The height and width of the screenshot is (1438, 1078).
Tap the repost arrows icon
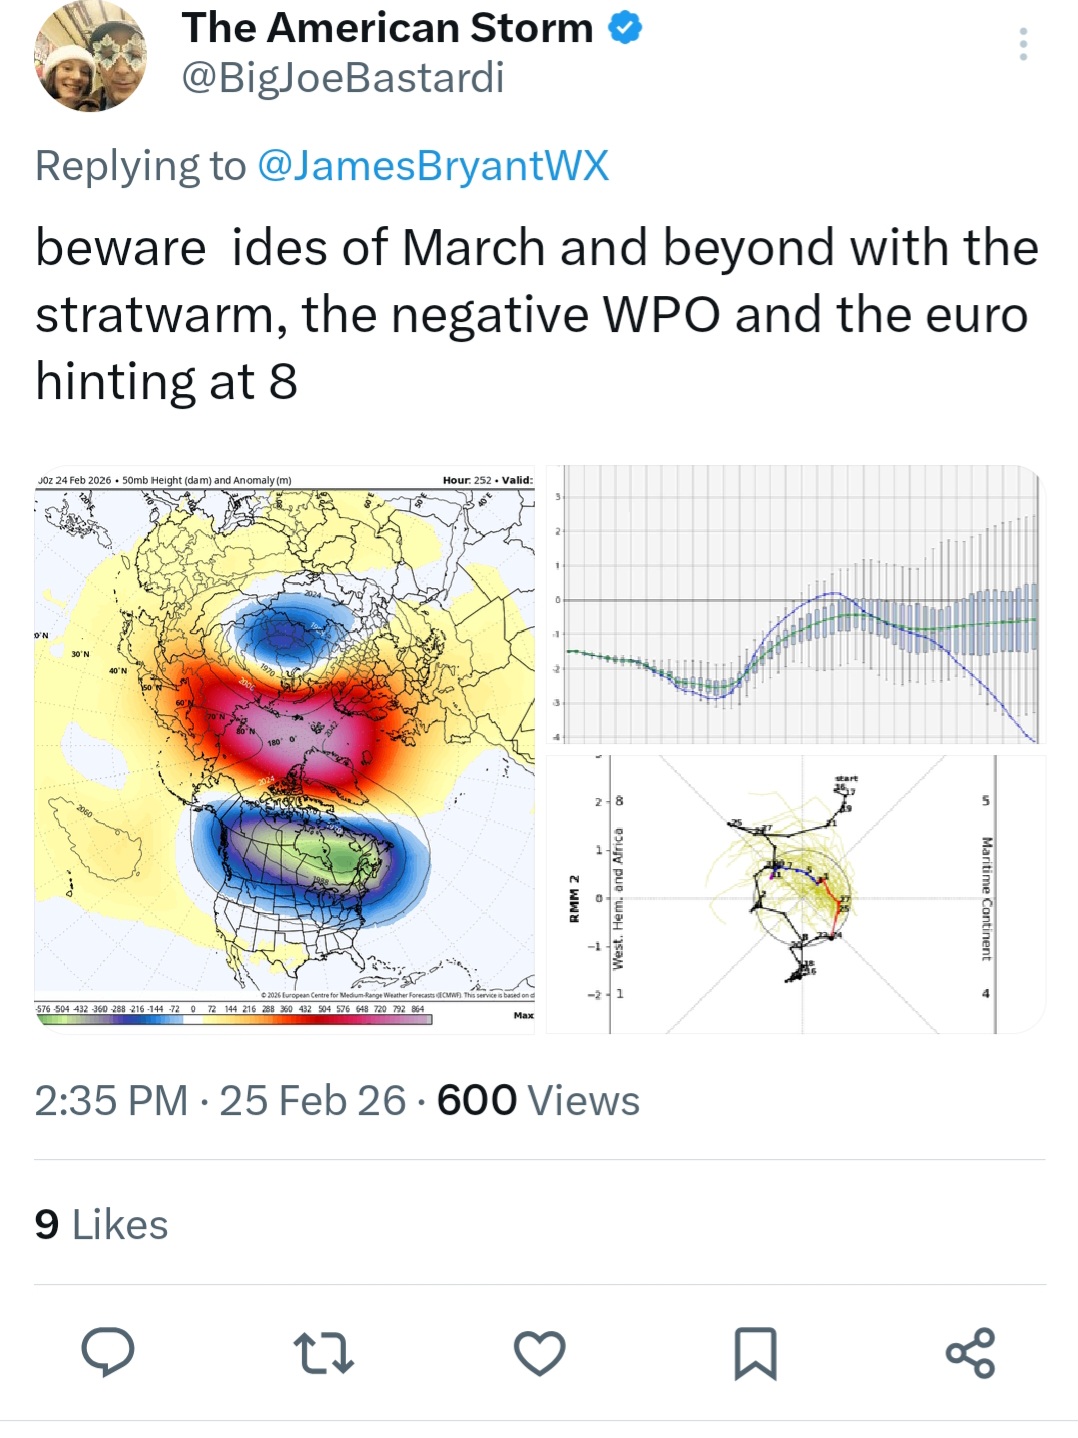click(324, 1352)
